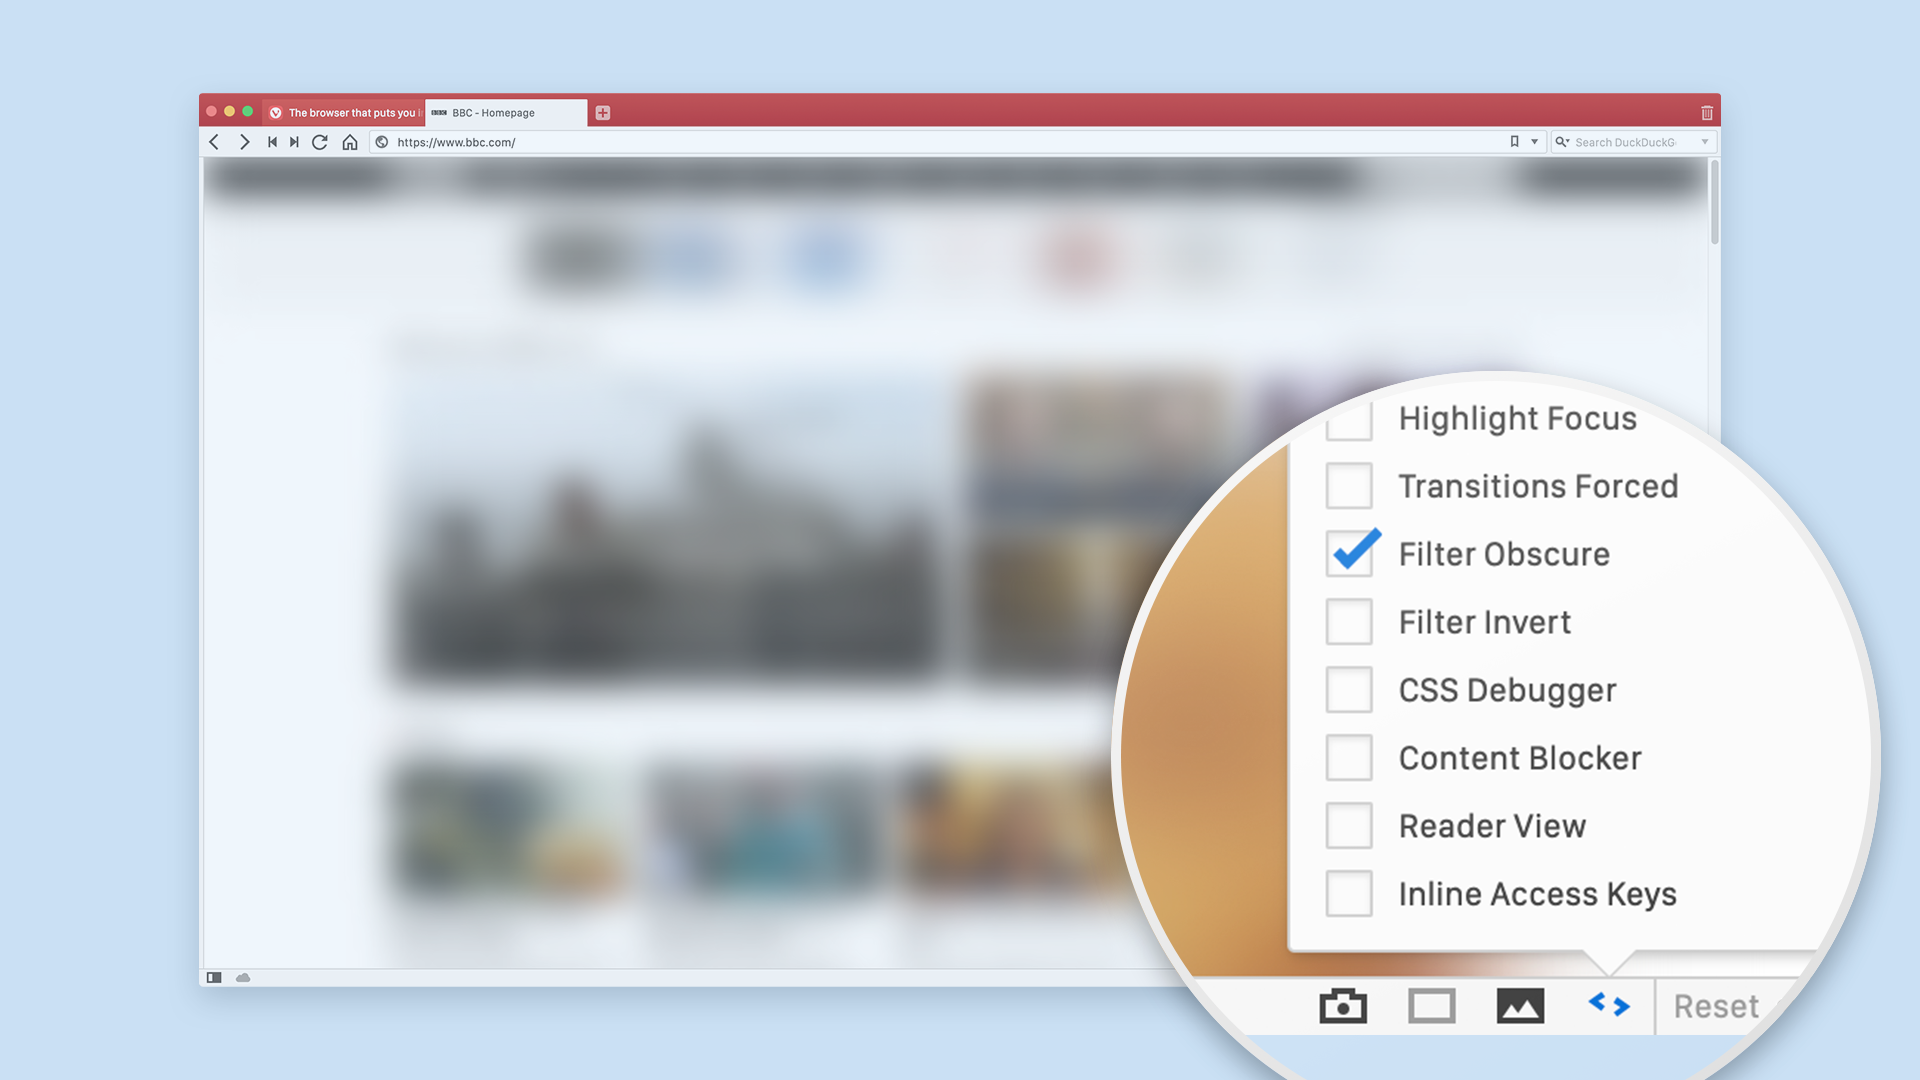Disable the Filter Obscure checkbox
The width and height of the screenshot is (1920, 1080).
click(x=1350, y=553)
